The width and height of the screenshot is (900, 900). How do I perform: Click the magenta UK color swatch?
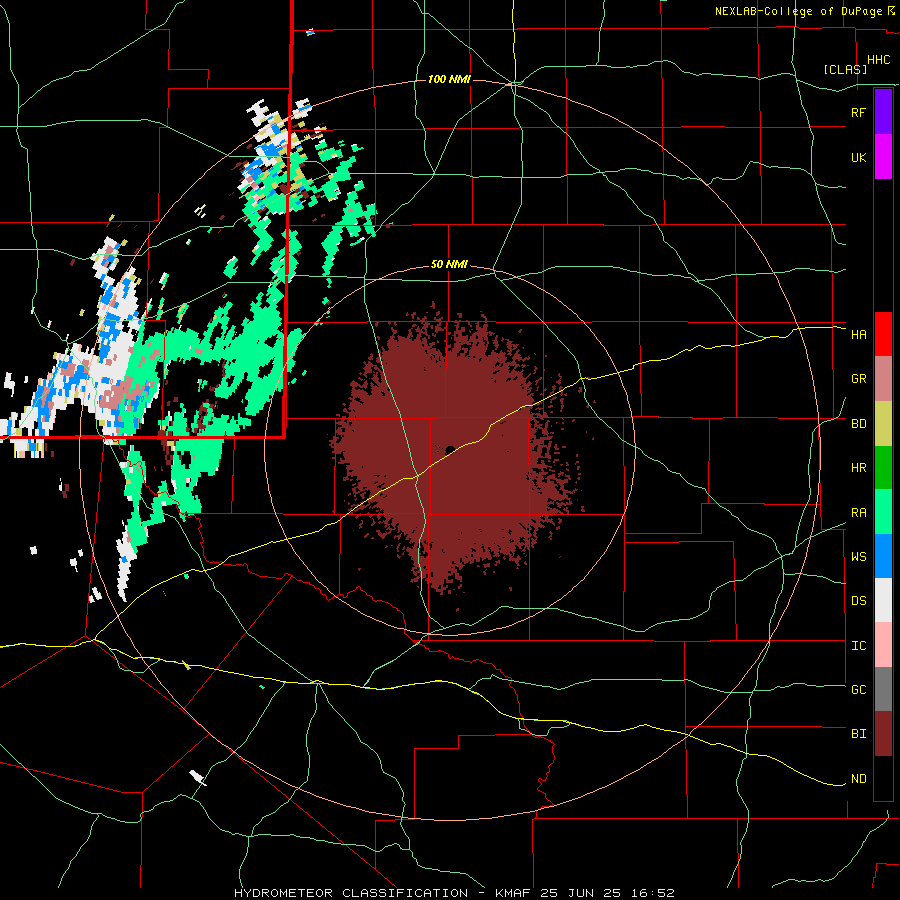pyautogui.click(x=883, y=157)
